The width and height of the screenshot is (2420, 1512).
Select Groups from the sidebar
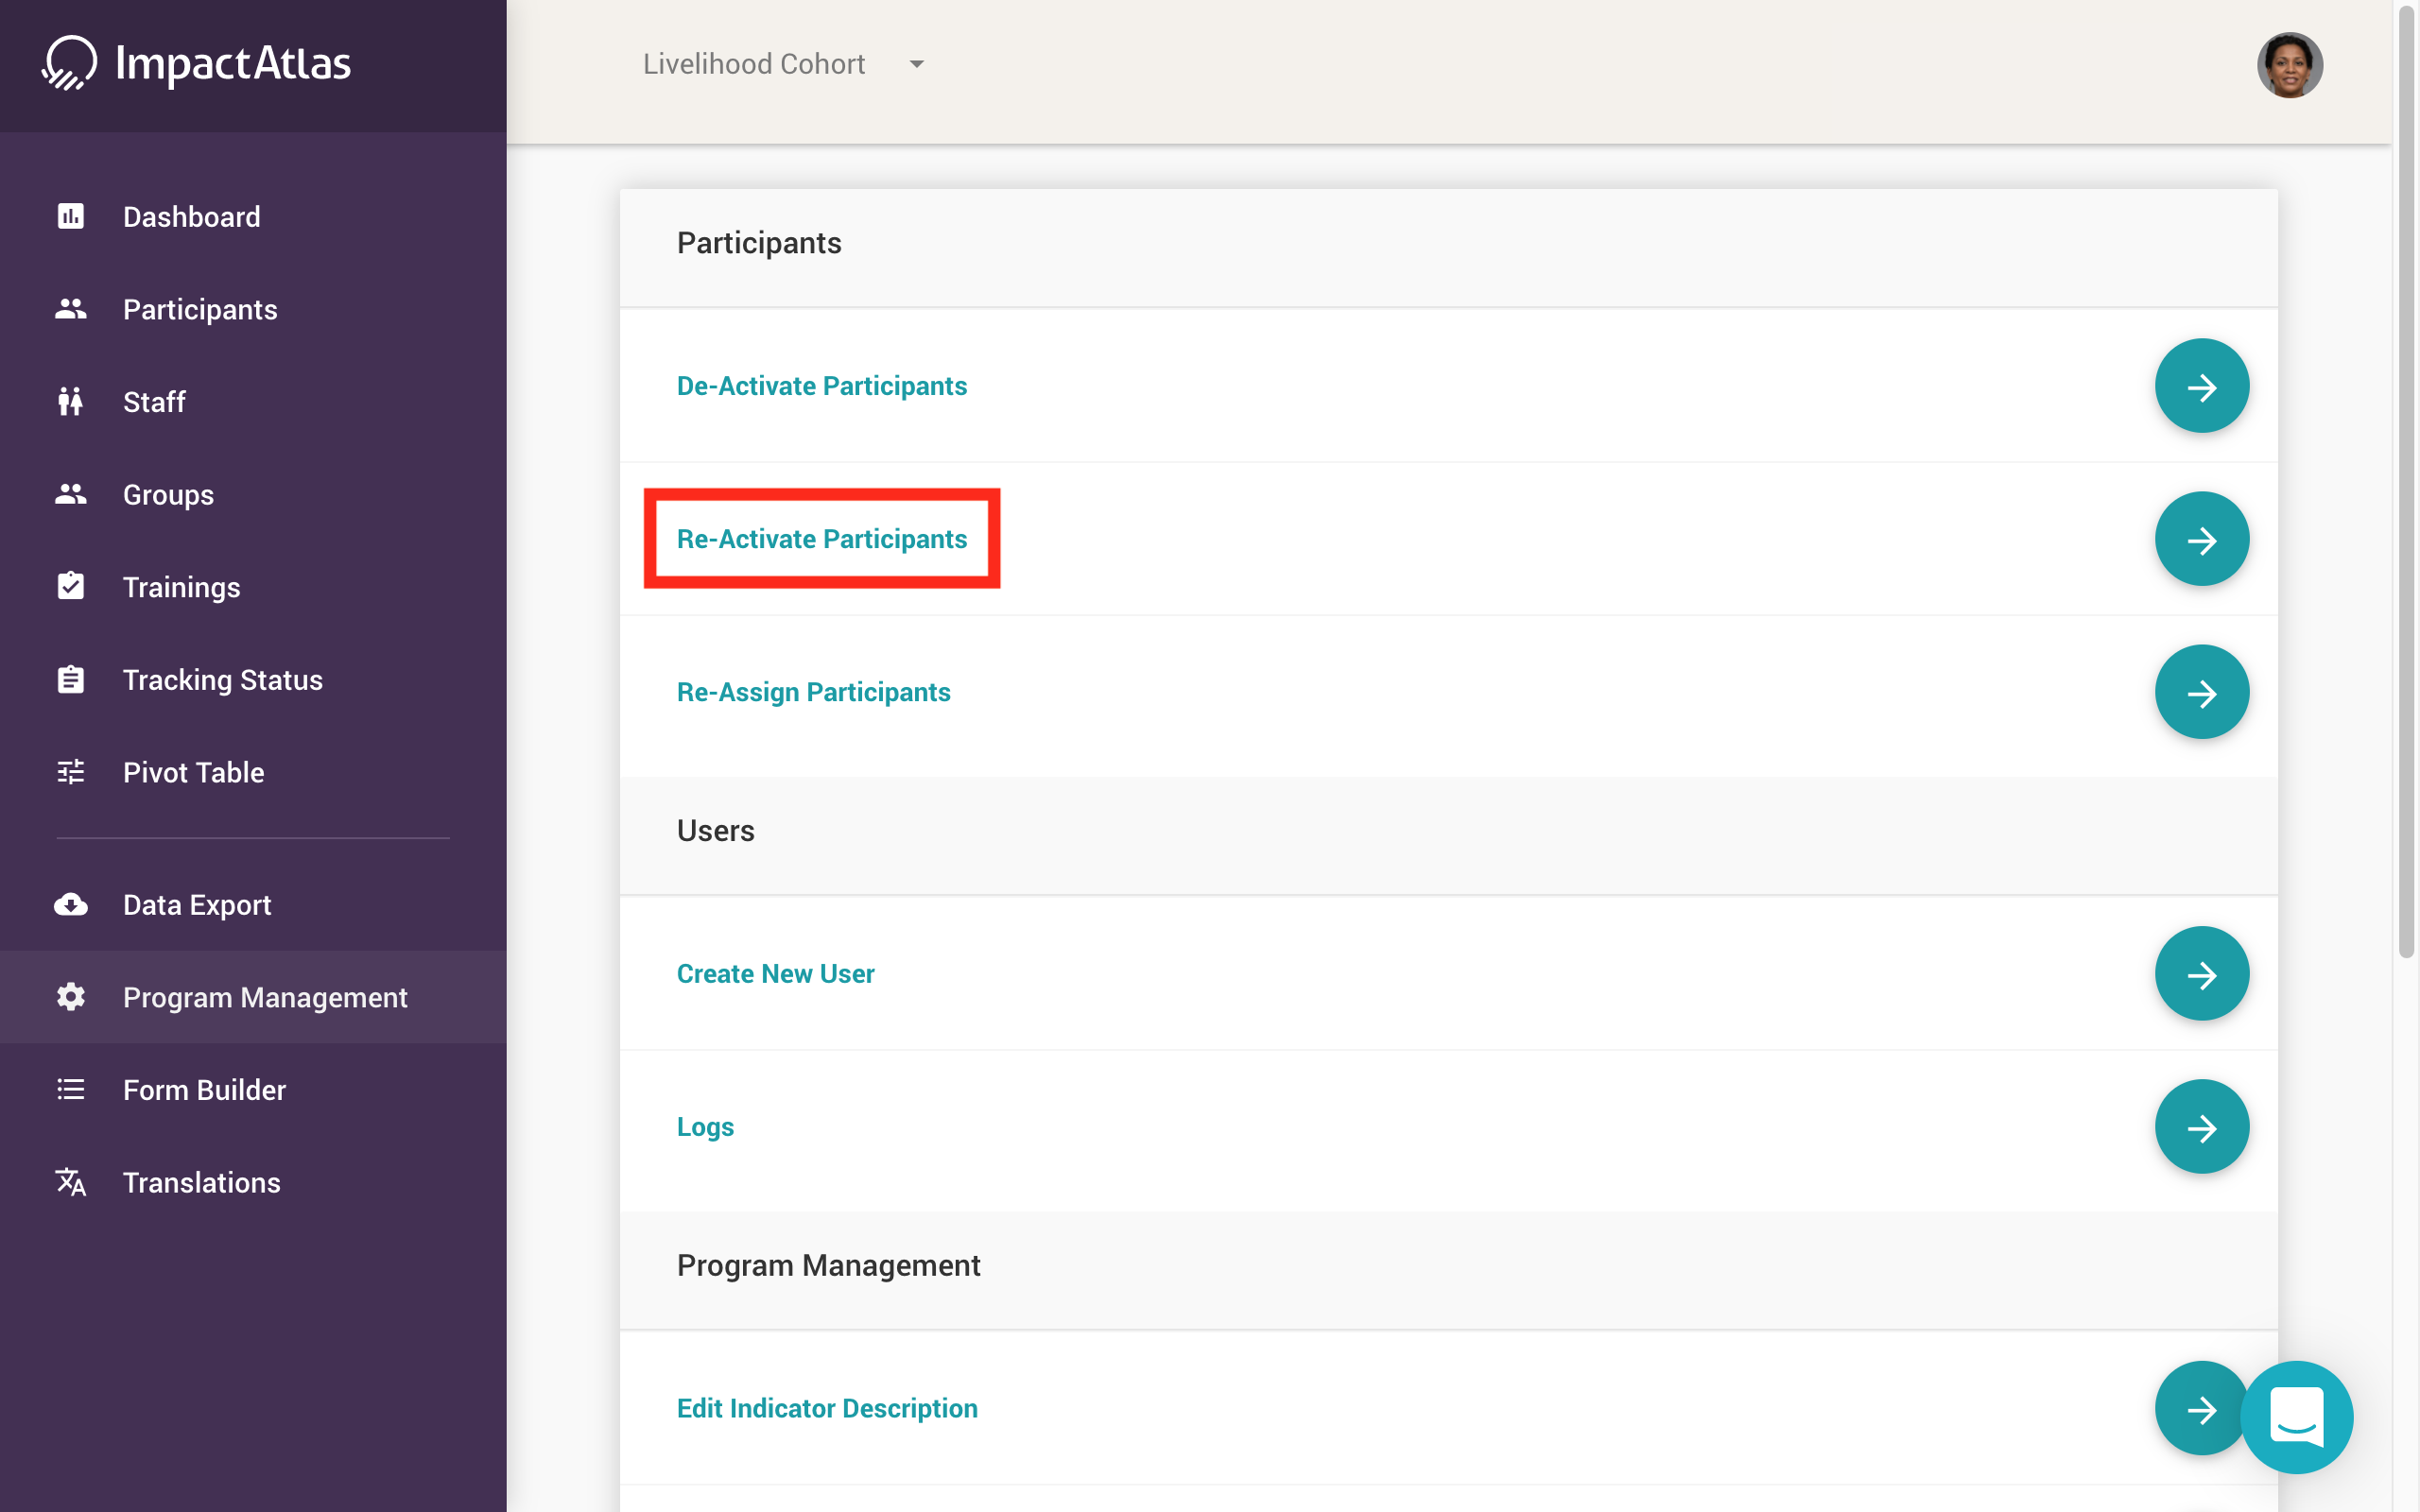(x=168, y=494)
